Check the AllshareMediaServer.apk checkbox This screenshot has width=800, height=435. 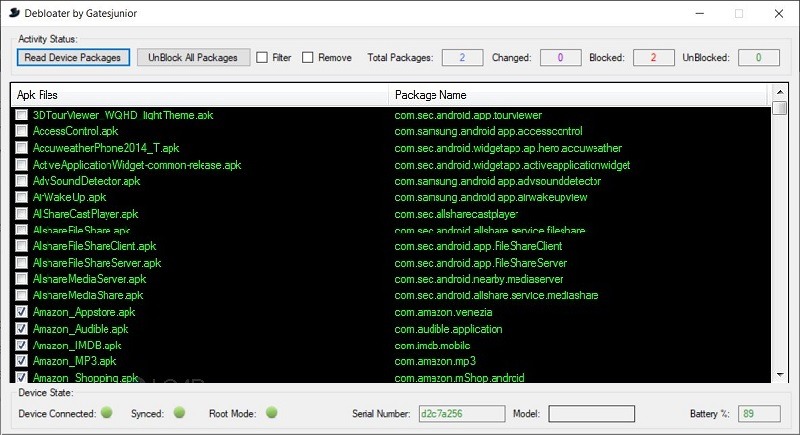[21, 279]
